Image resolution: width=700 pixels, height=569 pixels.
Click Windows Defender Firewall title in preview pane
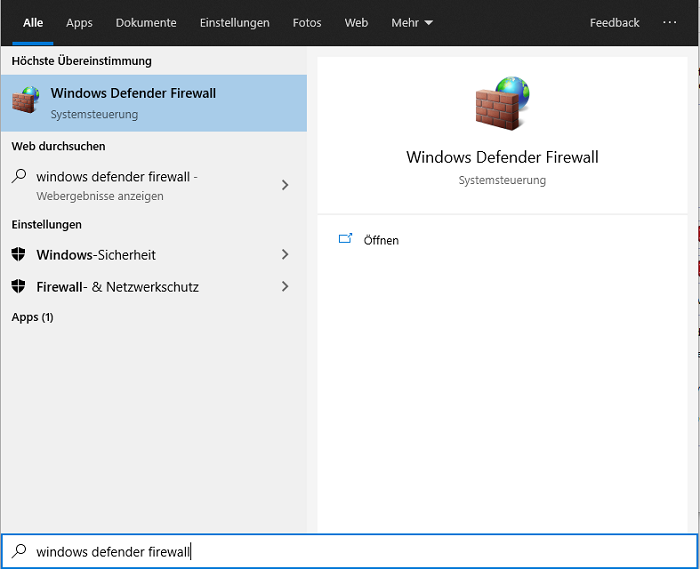pos(502,157)
